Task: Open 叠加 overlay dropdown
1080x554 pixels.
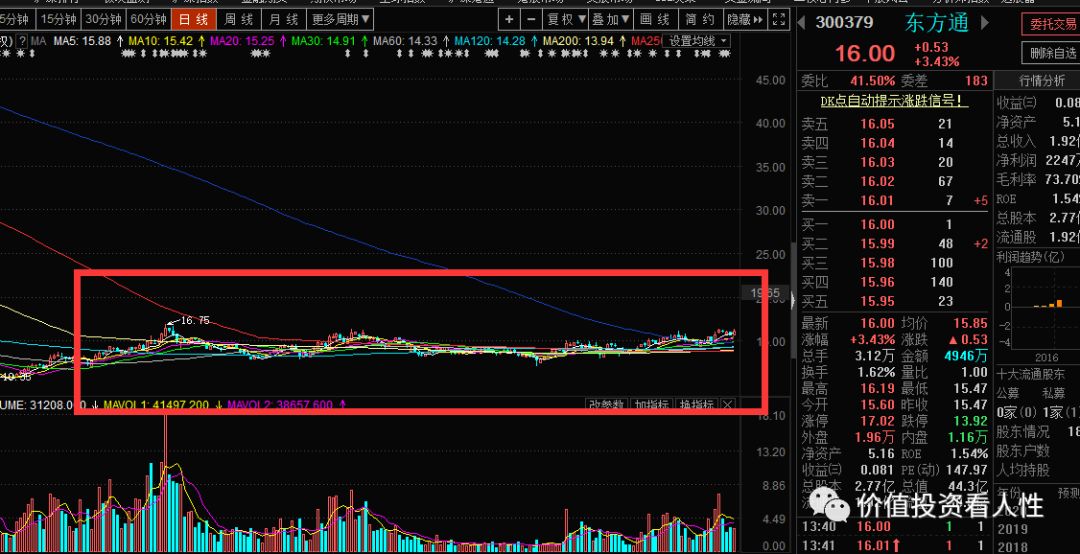Action: coord(611,19)
